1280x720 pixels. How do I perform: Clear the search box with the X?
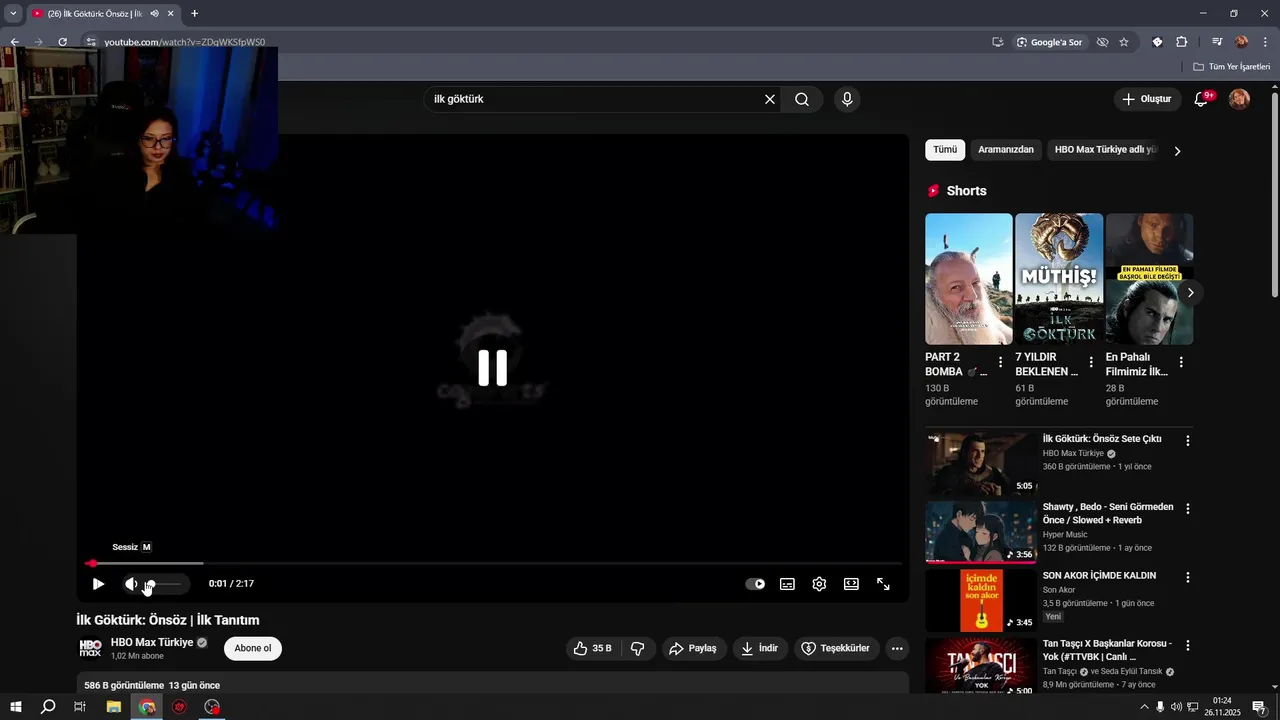[770, 99]
